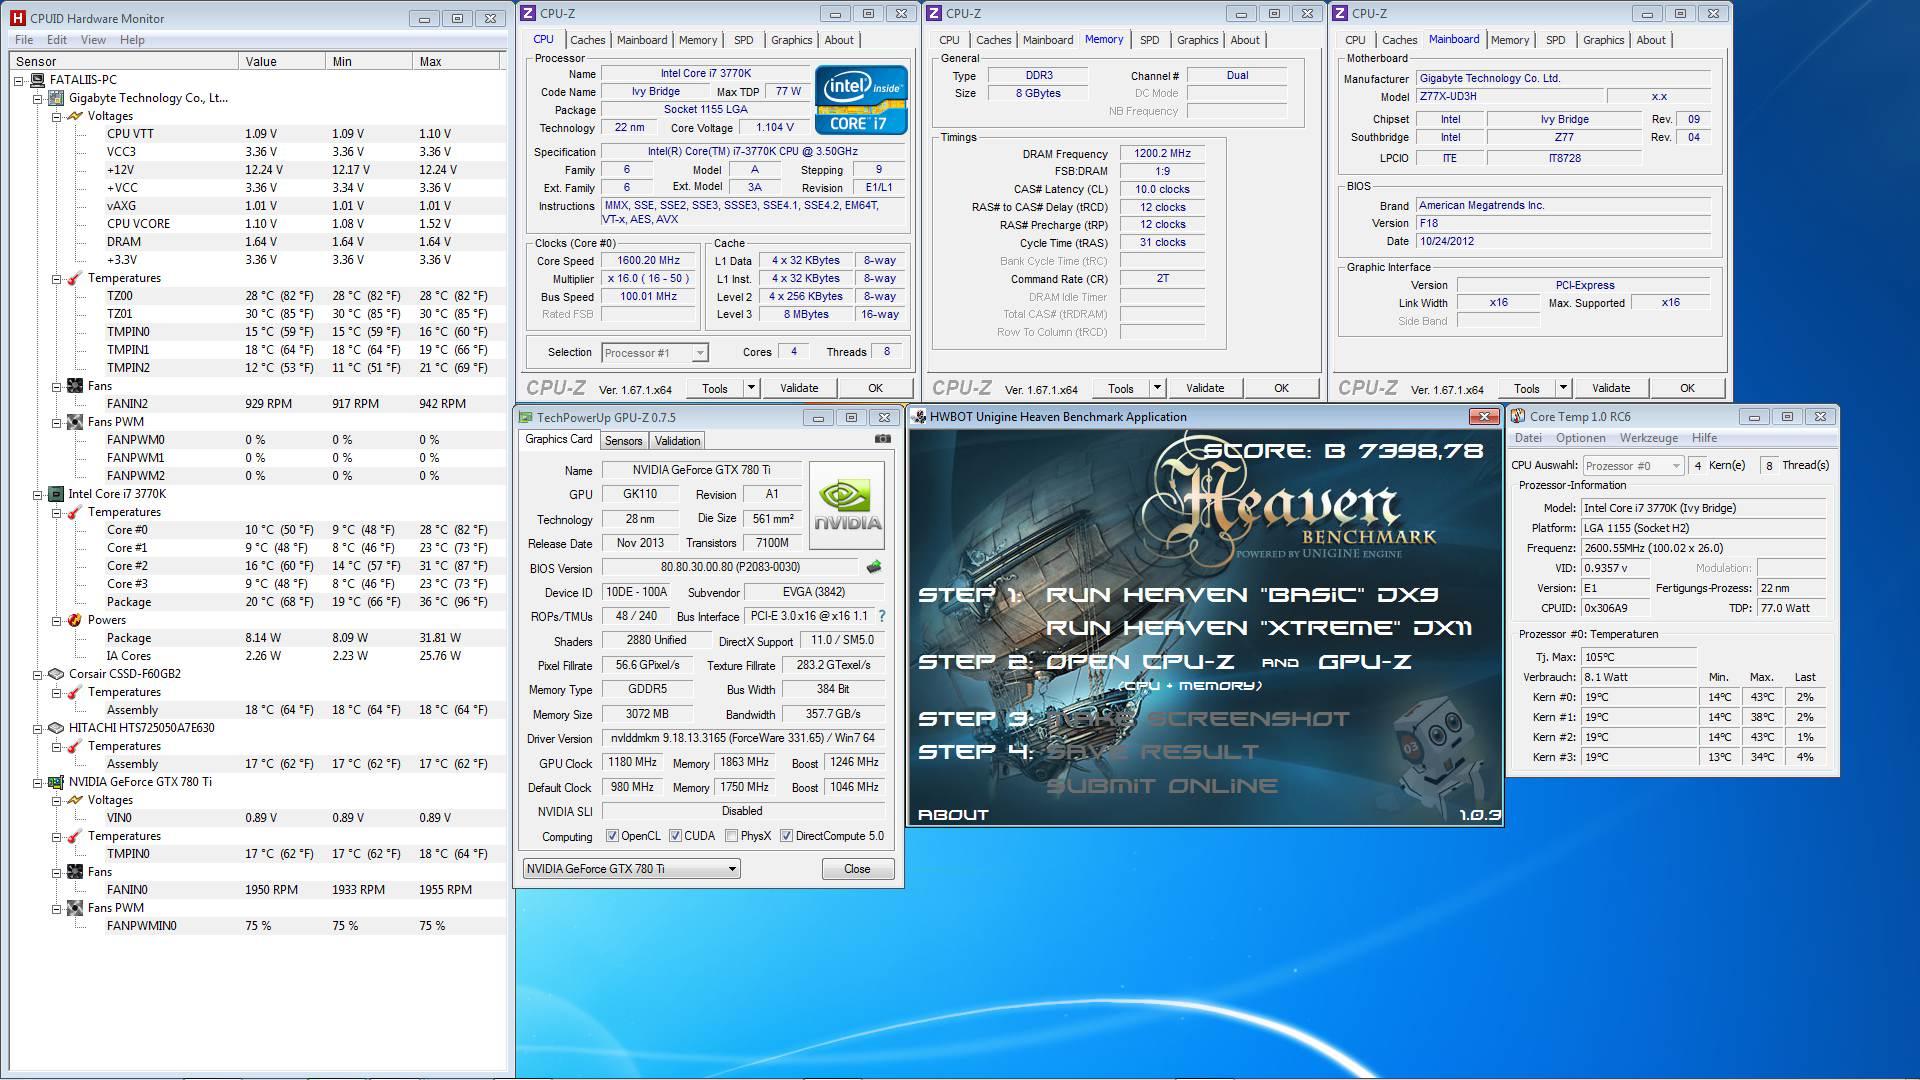This screenshot has height=1080, width=1920.
Task: Click the Powers flame icon
Action: (x=75, y=620)
